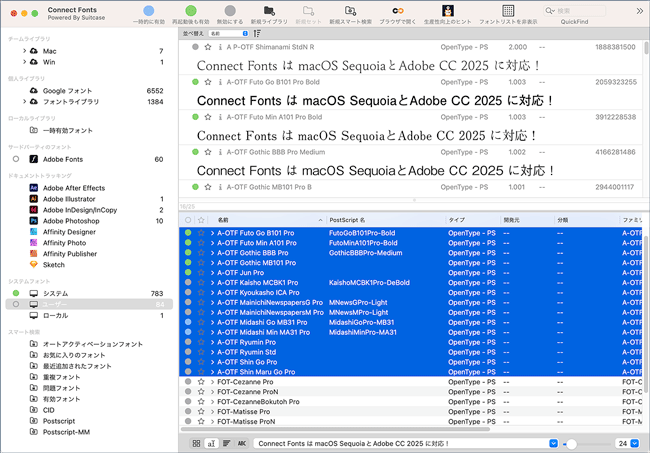Toggle activation of A-OTF Midashi Go MB31 Pro row
650x453 pixels.
pyautogui.click(x=188, y=322)
